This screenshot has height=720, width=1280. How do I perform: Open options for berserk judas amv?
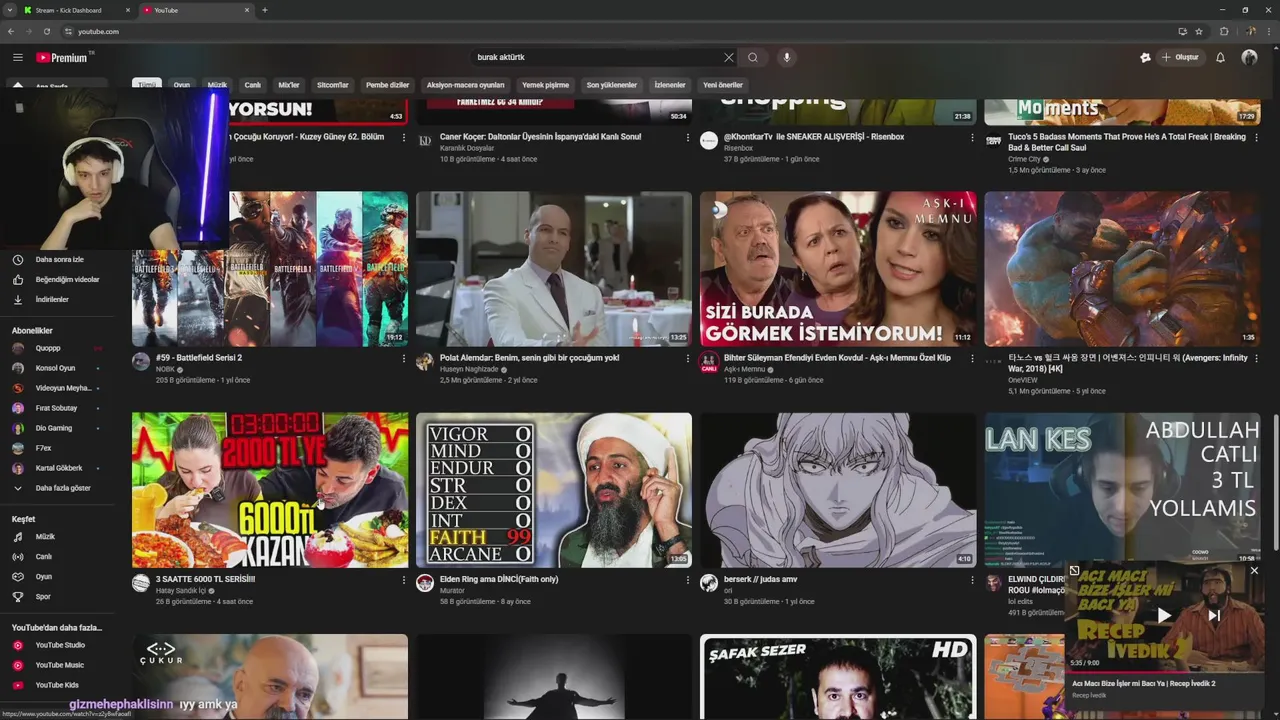(x=972, y=579)
